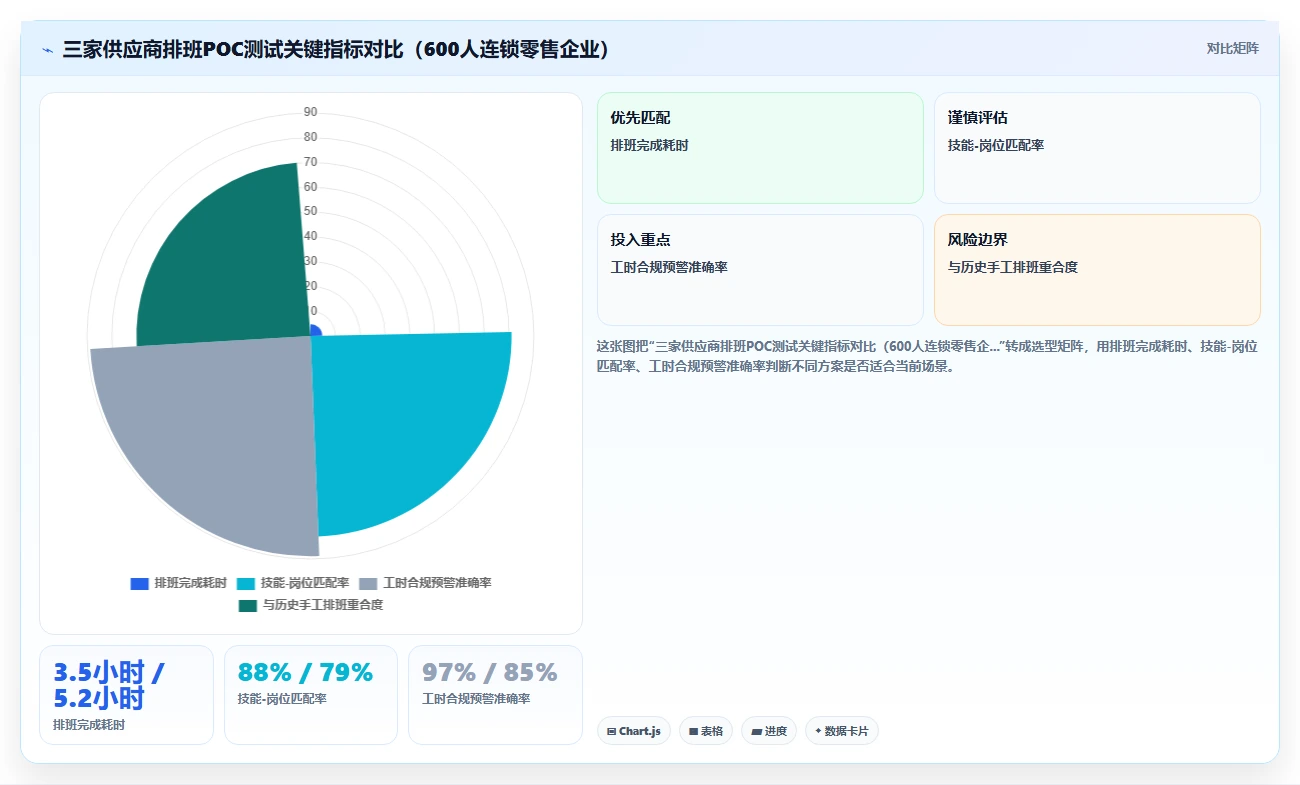Click the 表格 tag
This screenshot has width=1300, height=785.
(x=706, y=731)
